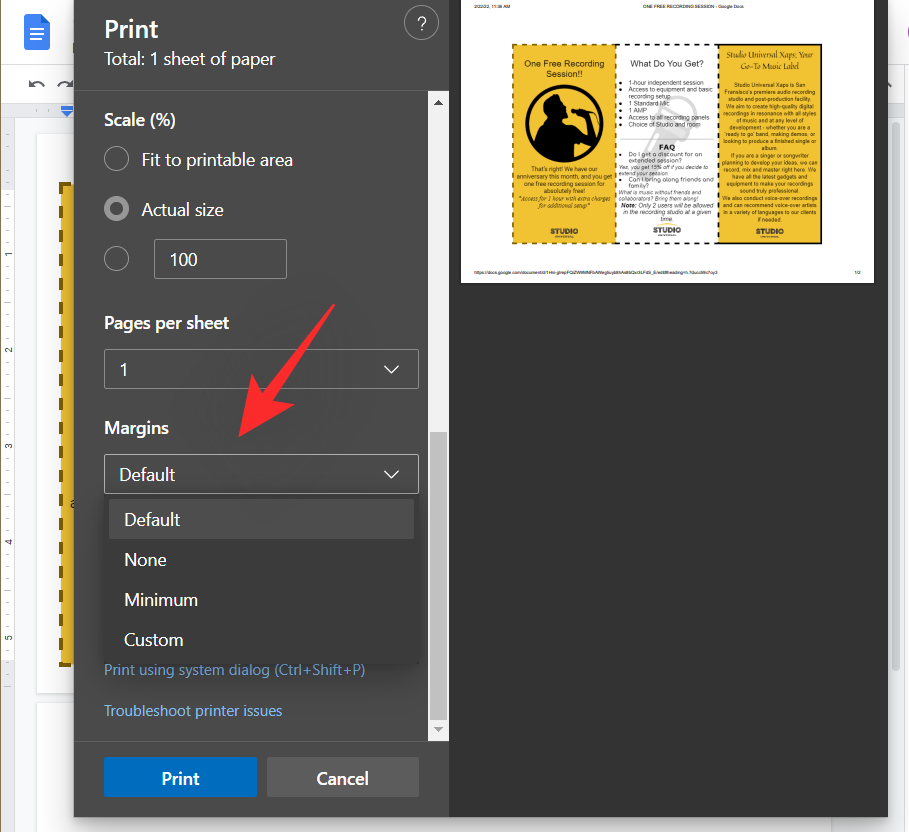This screenshot has width=909, height=832.
Task: Cancel the print dialog
Action: 342,778
